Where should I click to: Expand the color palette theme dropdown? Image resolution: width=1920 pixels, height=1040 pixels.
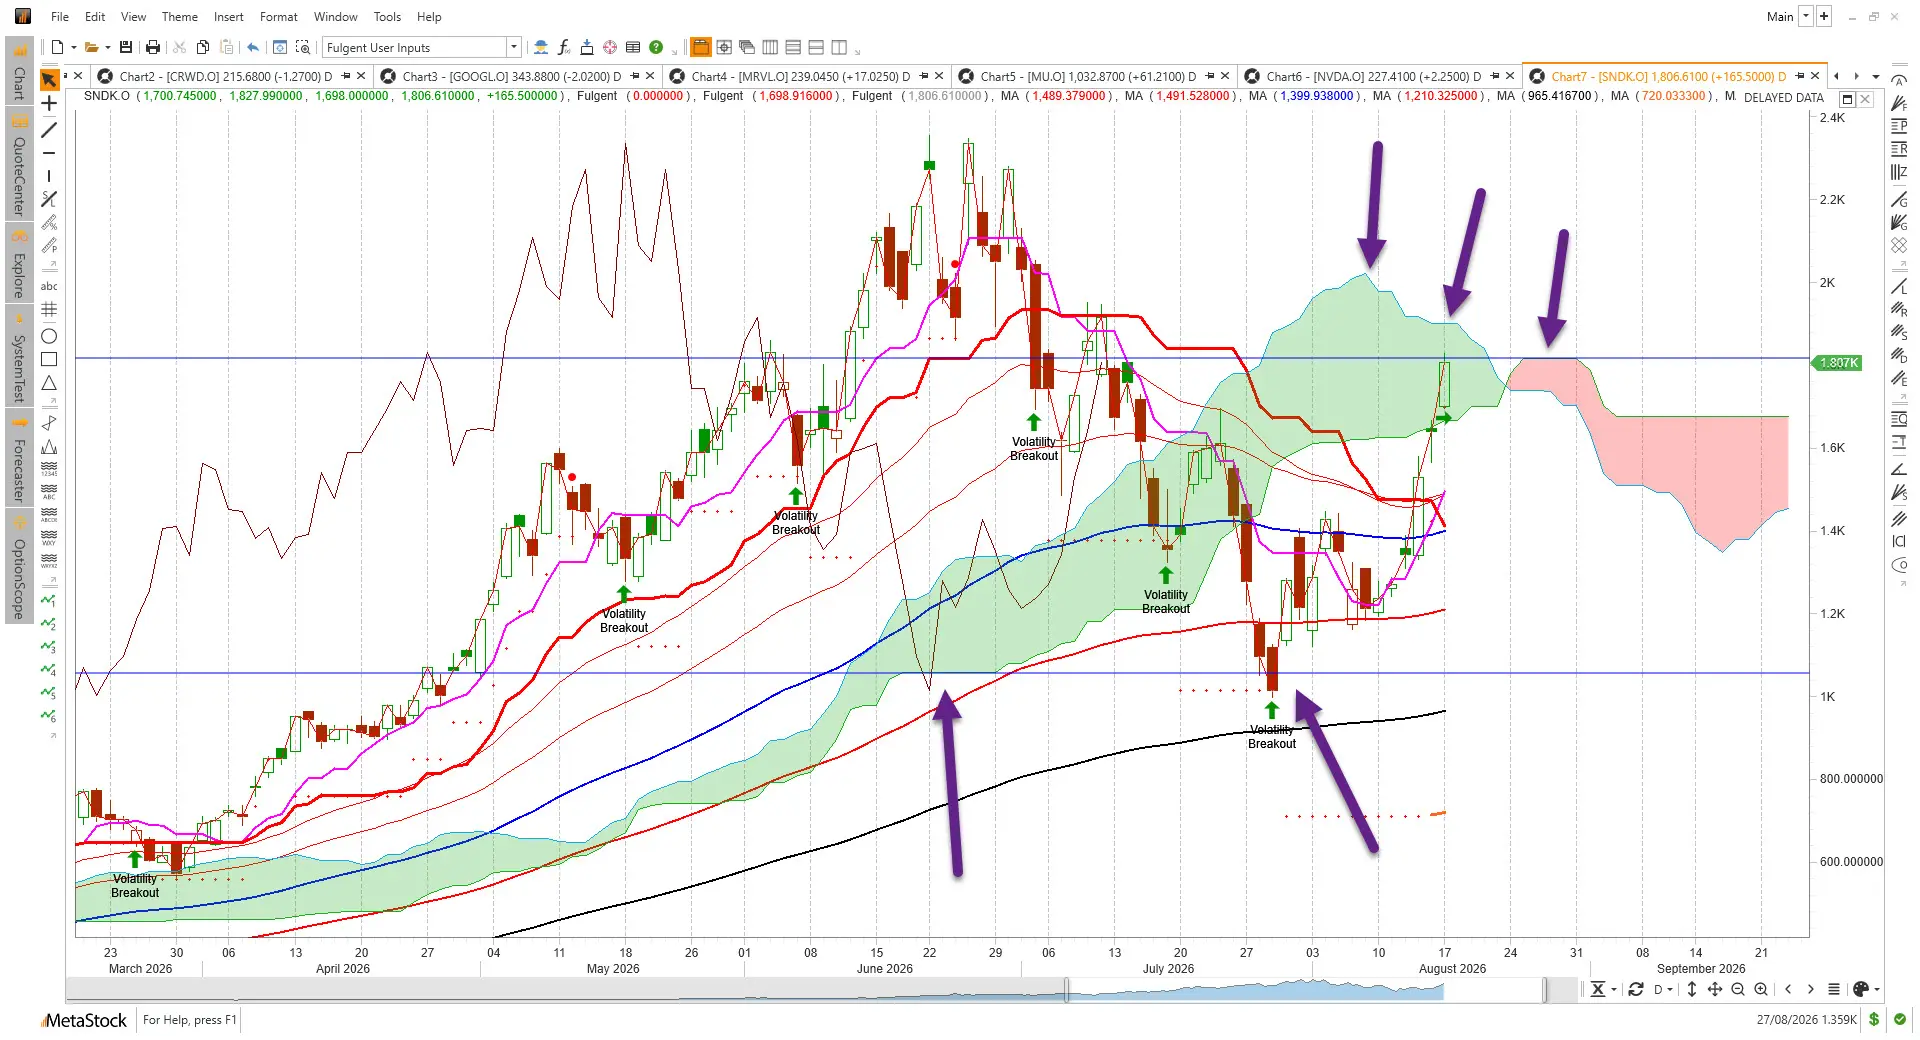tap(1877, 990)
